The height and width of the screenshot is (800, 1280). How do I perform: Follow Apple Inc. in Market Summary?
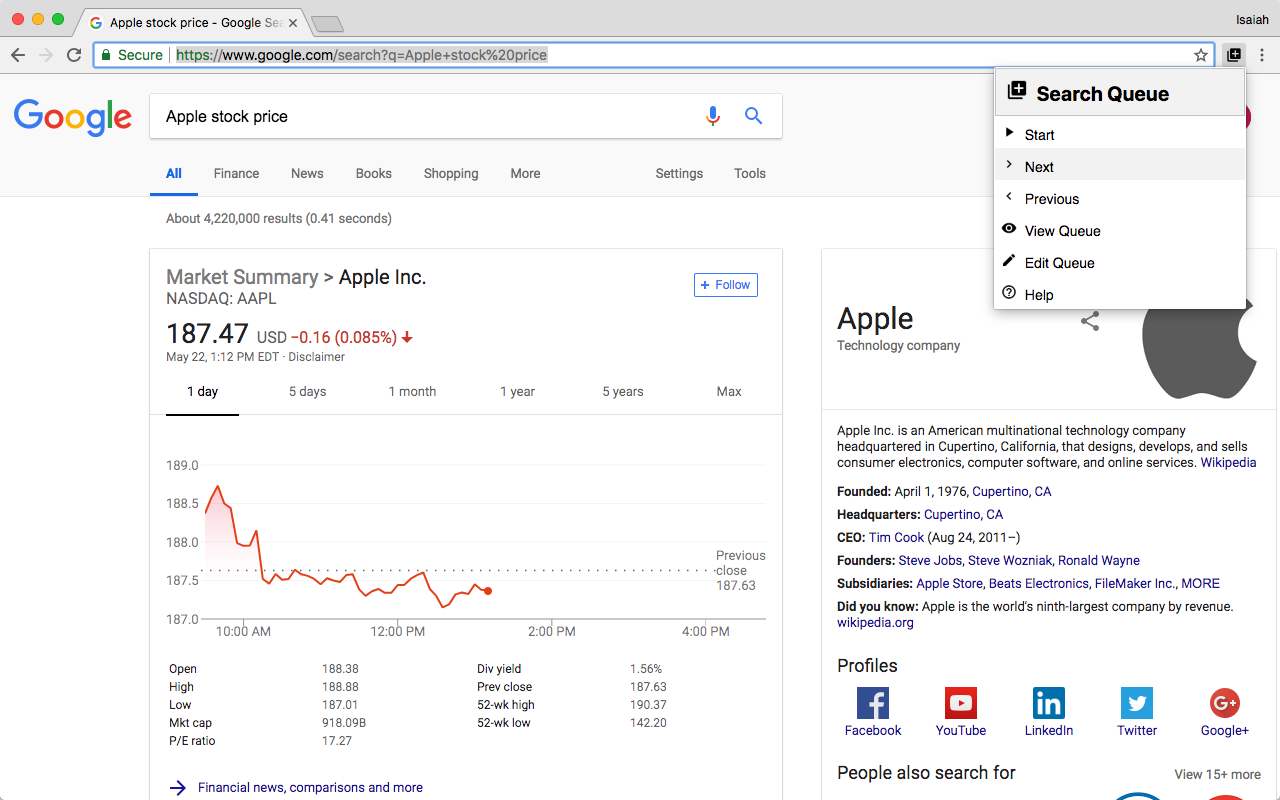point(725,284)
